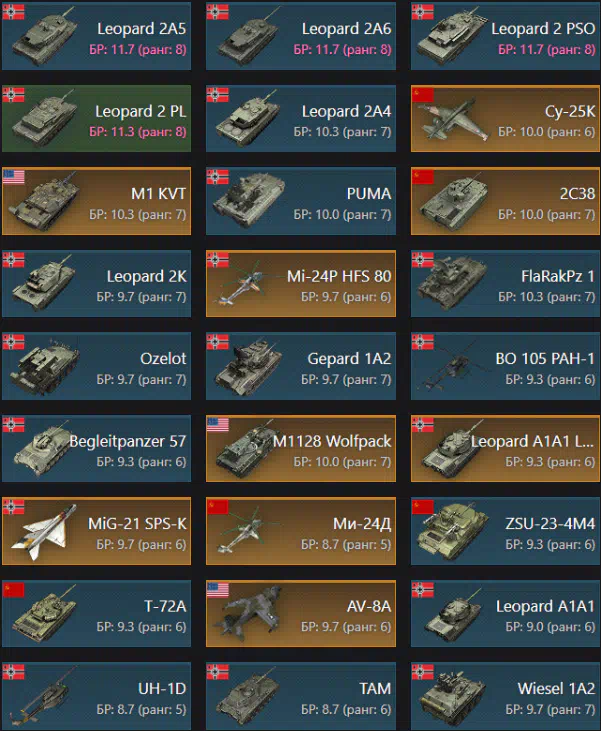Click the BO 105 PAH-1 helicopter icon
This screenshot has height=731, width=601.
(x=451, y=366)
